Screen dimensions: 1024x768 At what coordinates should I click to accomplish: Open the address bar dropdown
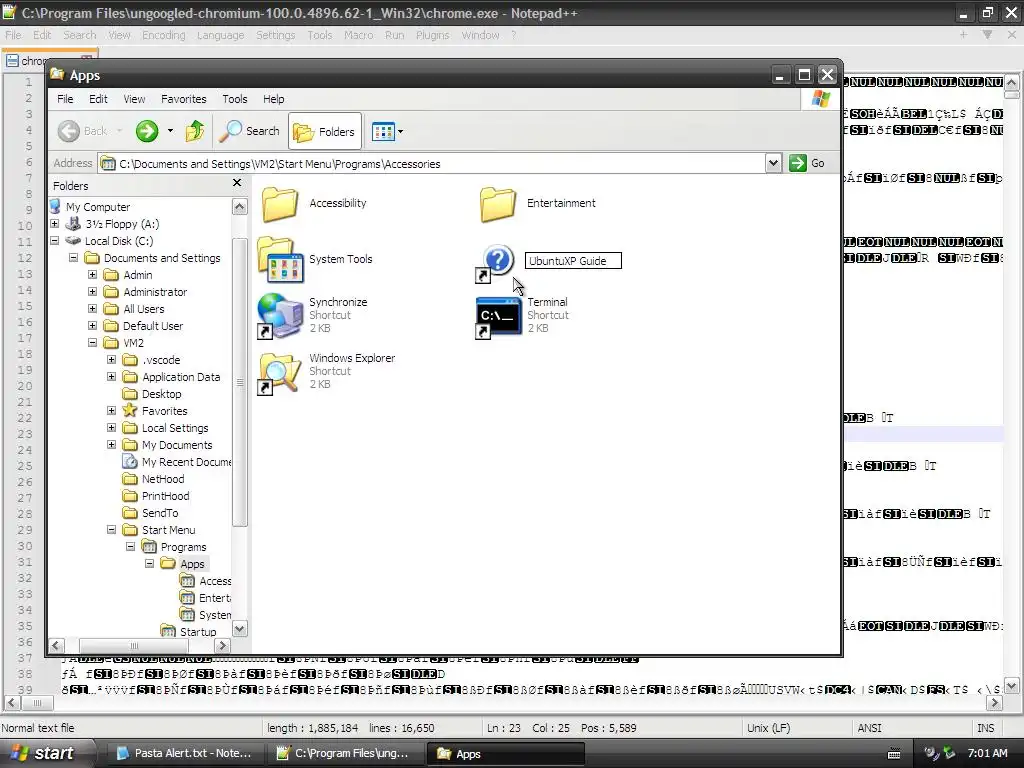[x=773, y=163]
